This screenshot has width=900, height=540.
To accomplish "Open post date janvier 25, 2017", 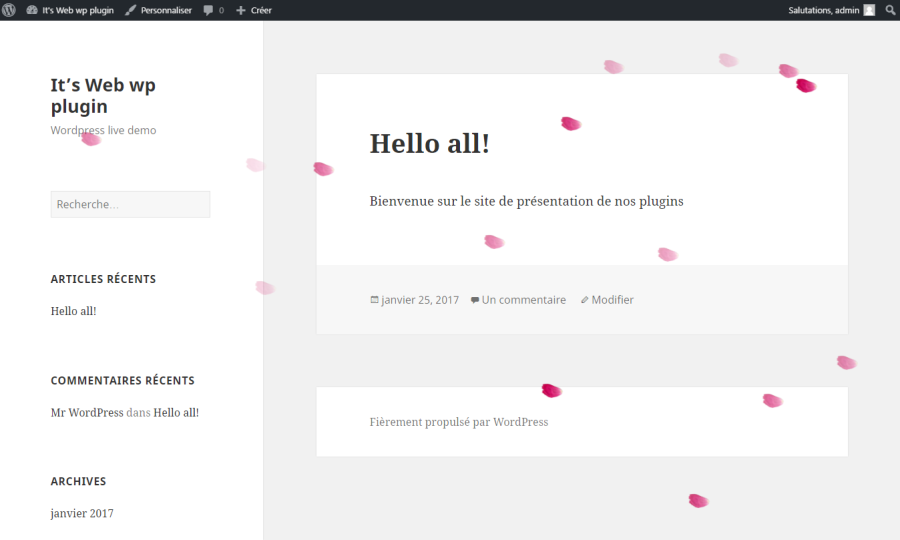I will (x=420, y=300).
